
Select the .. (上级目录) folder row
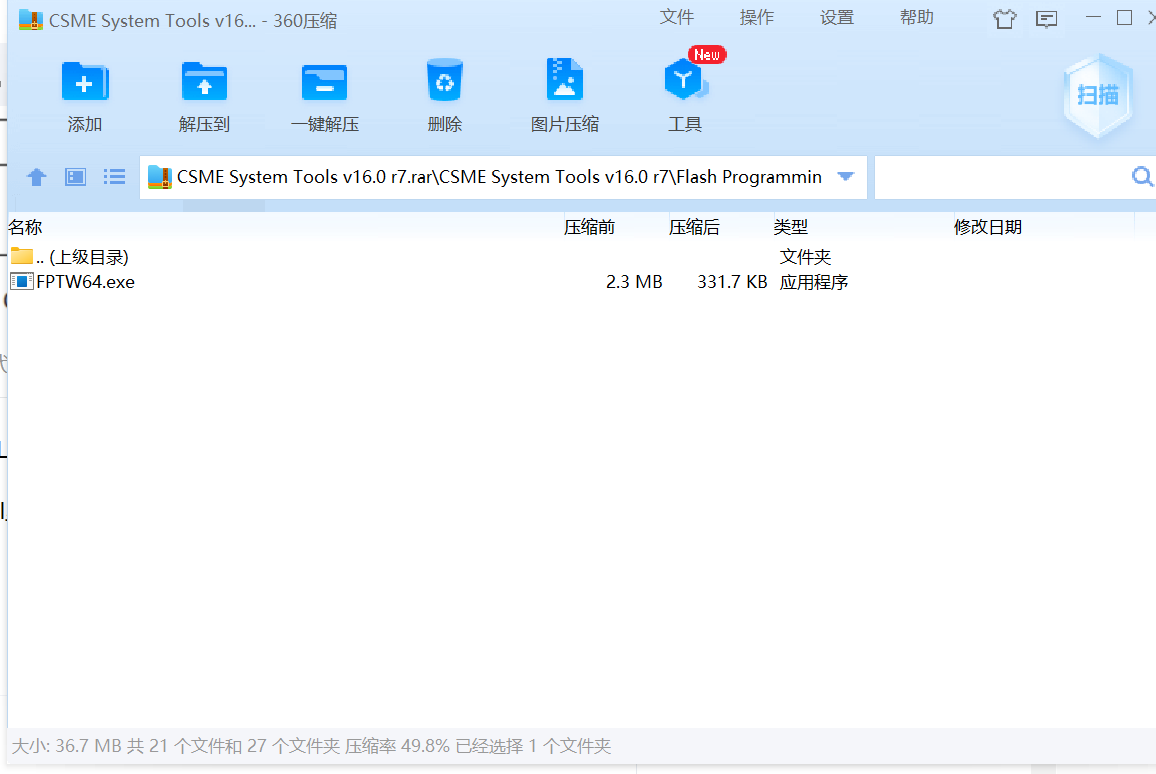click(x=70, y=257)
